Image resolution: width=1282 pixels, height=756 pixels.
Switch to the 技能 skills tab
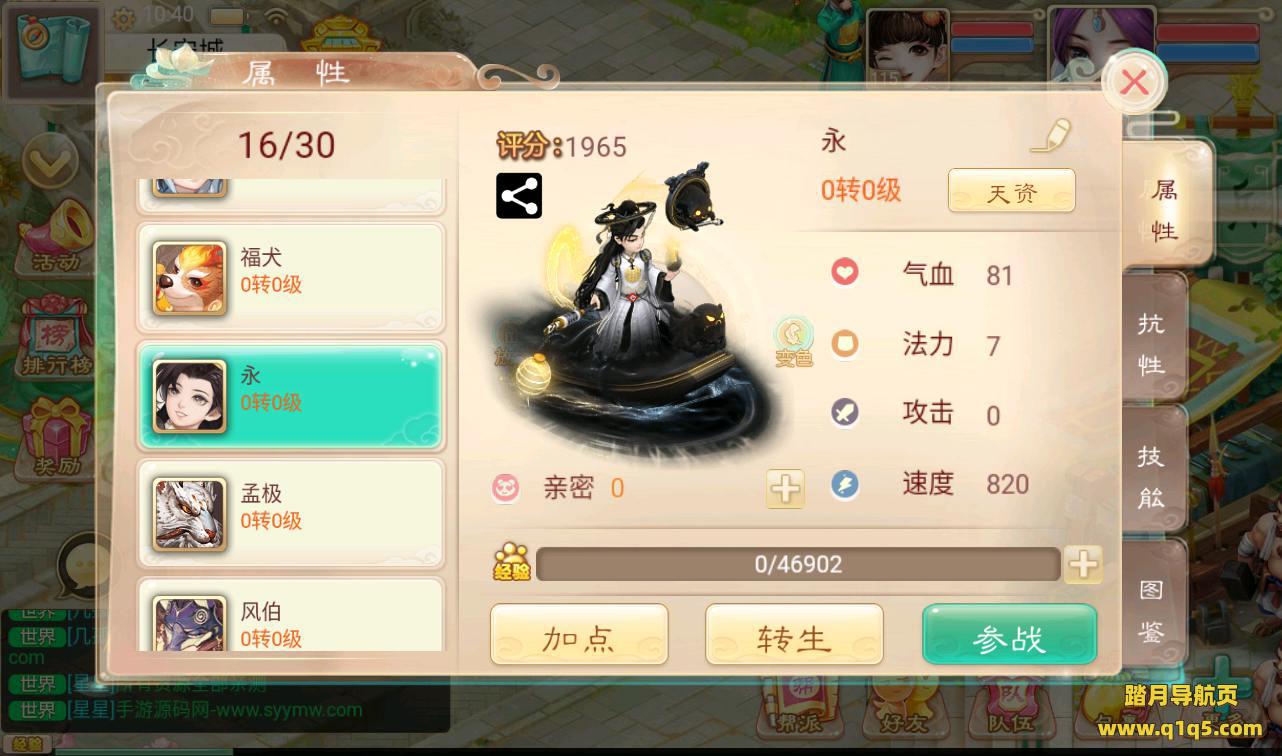coord(1153,475)
